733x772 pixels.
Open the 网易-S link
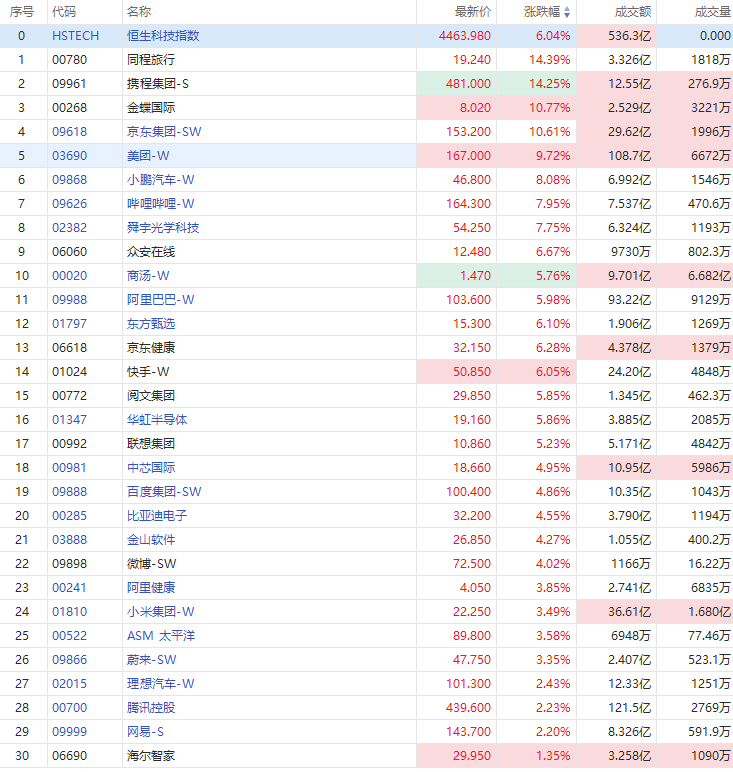[145, 732]
